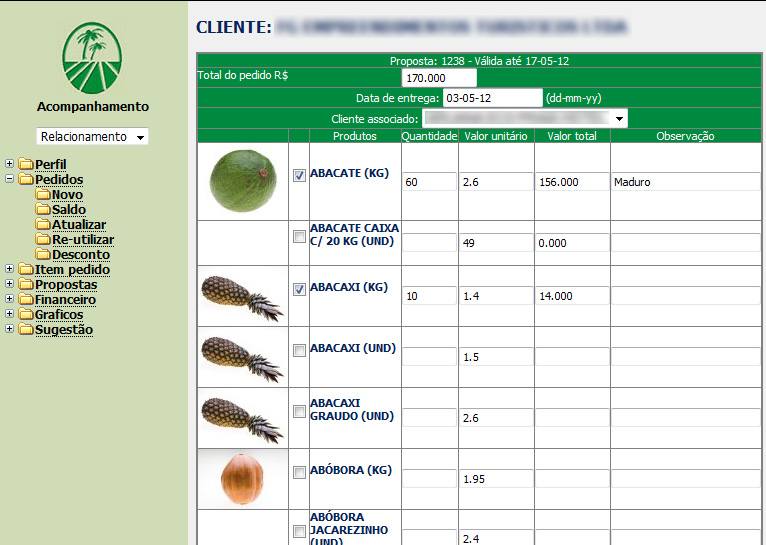Expand the Propostas tree node

[9, 283]
